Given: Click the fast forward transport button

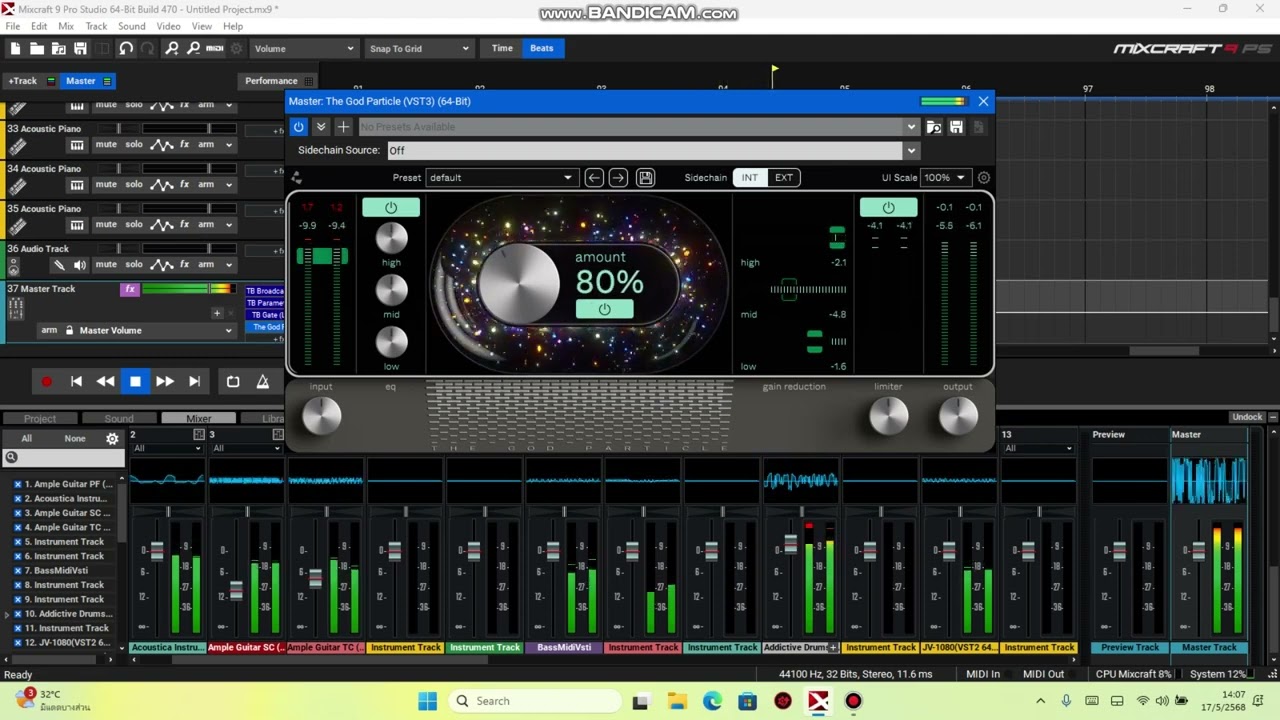Looking at the screenshot, I should click(x=165, y=381).
